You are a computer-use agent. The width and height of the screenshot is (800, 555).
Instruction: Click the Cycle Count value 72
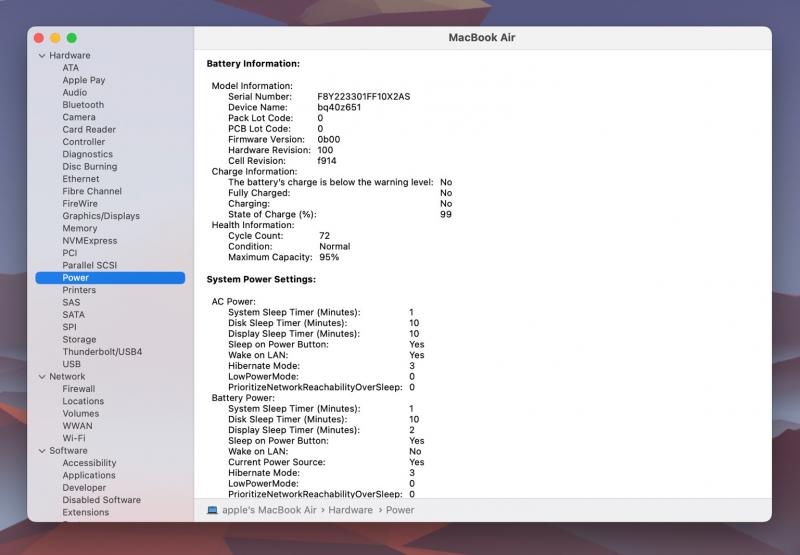324,236
